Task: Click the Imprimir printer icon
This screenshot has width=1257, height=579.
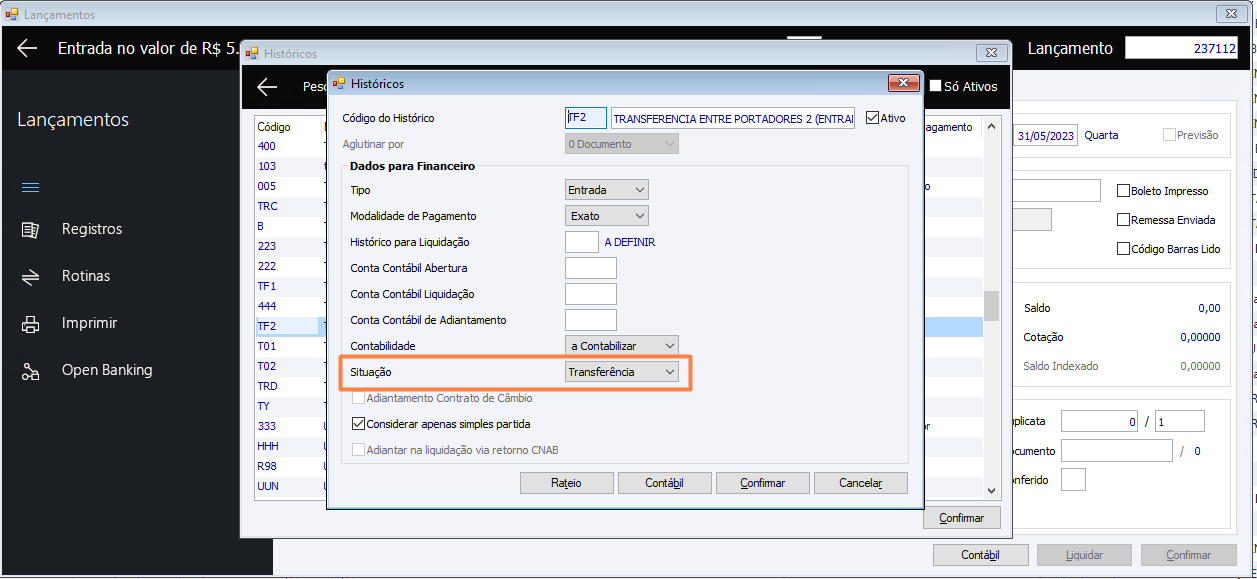Action: click(x=30, y=324)
